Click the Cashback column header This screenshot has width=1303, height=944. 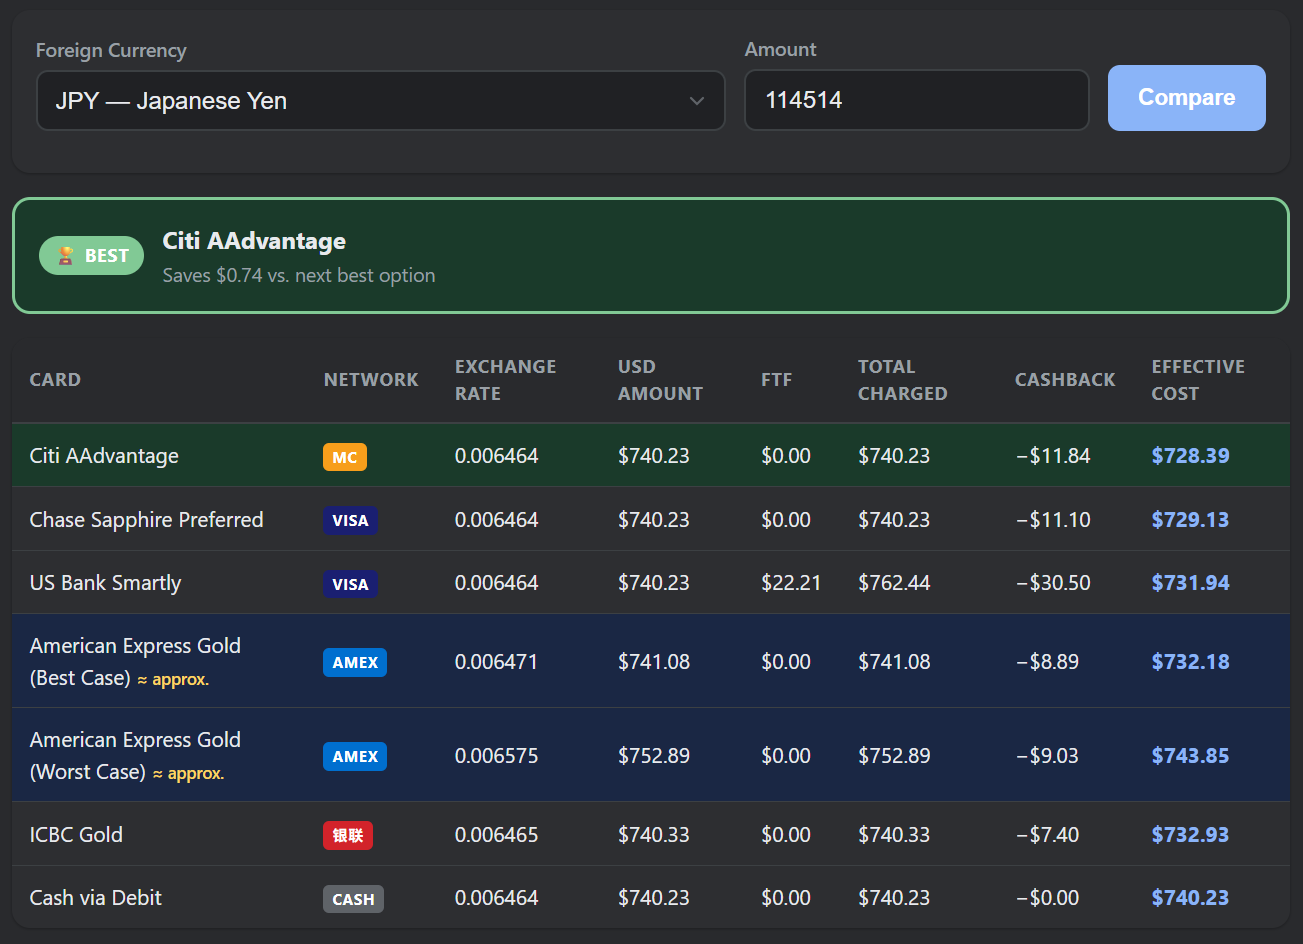tap(1065, 380)
